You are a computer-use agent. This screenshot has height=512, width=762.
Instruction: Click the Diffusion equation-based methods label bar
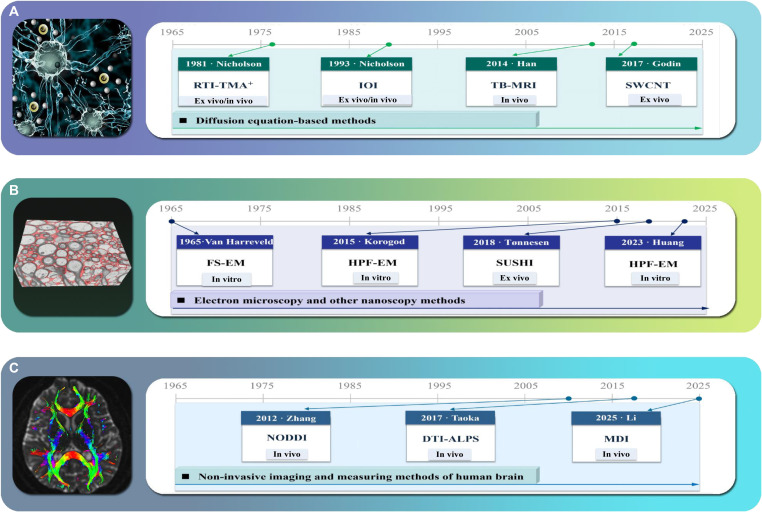tap(356, 120)
